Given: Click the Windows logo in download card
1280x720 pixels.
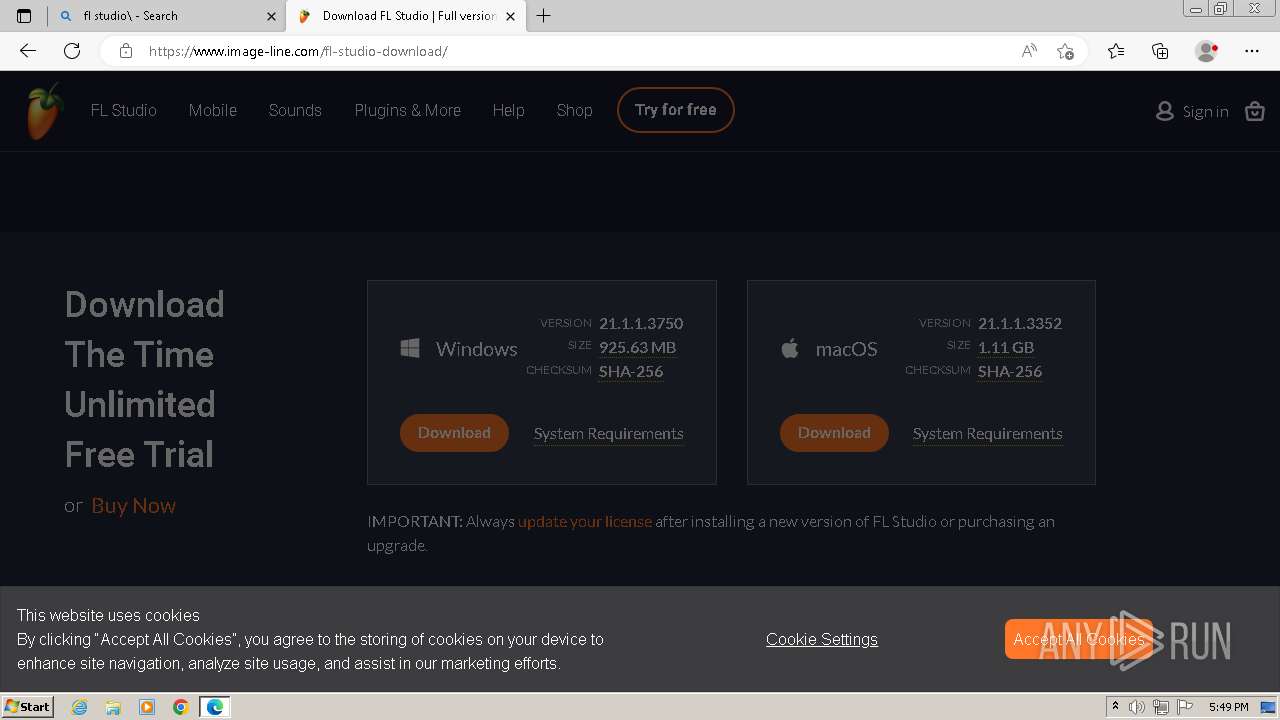Looking at the screenshot, I should pyautogui.click(x=410, y=348).
